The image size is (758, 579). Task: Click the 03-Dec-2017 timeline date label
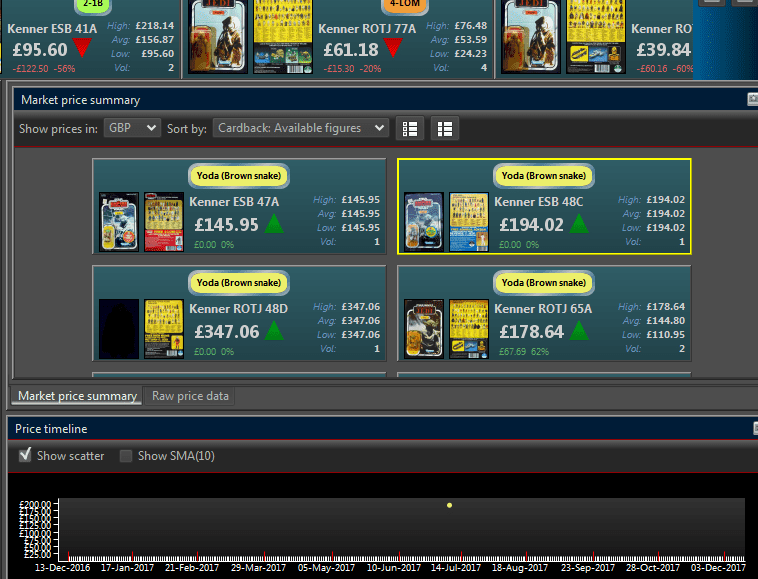(718, 568)
